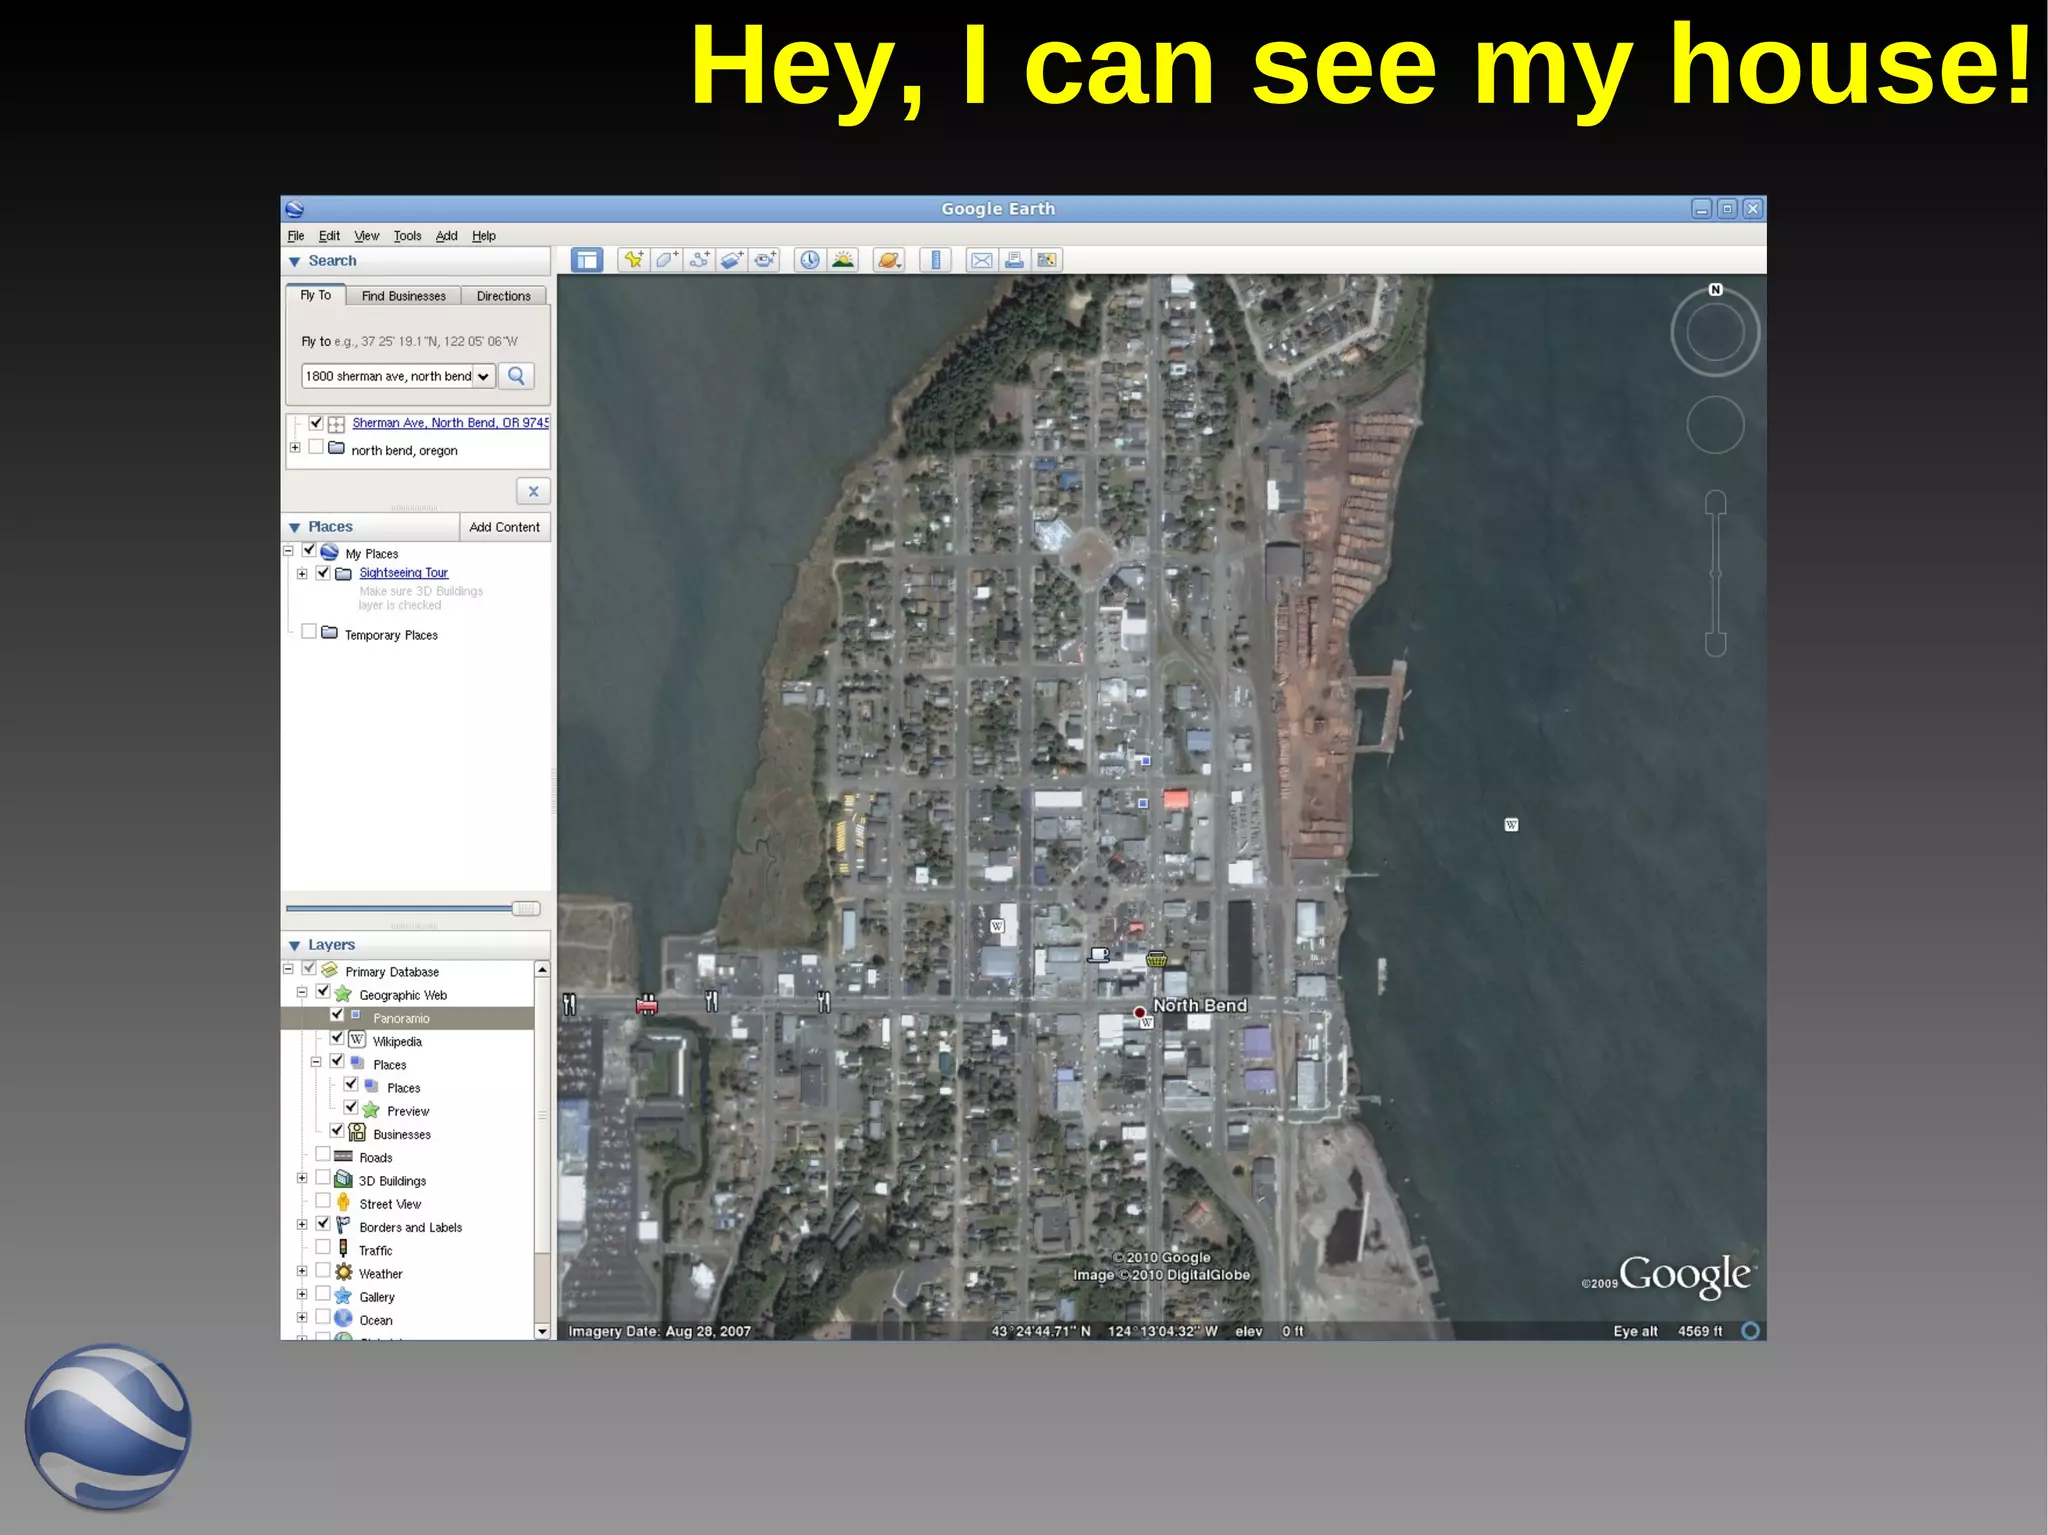Clear search results with the X button
The width and height of the screenshot is (2048, 1535).
(x=533, y=492)
